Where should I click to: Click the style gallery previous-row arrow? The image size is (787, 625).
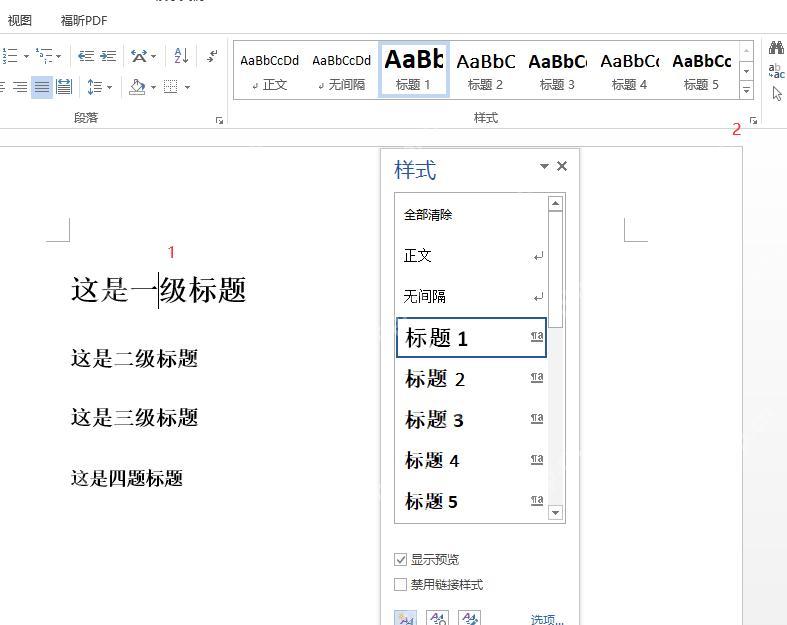(746, 51)
